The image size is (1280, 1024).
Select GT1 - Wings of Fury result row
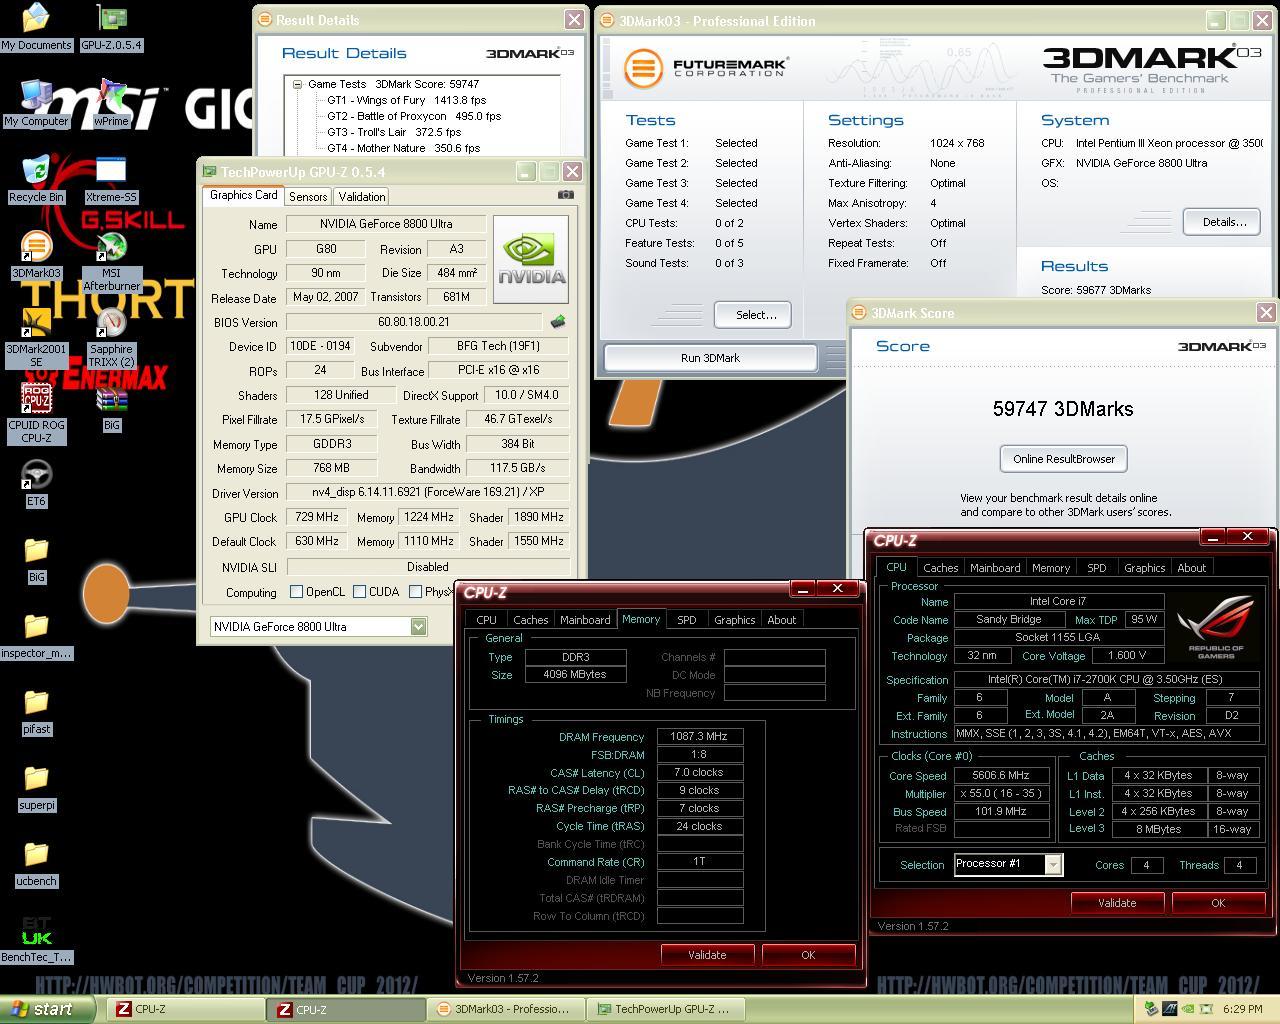tap(406, 100)
